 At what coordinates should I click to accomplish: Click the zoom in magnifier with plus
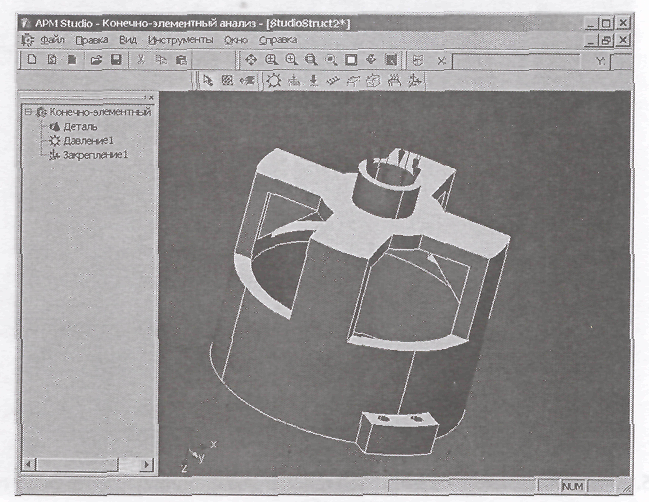click(291, 60)
